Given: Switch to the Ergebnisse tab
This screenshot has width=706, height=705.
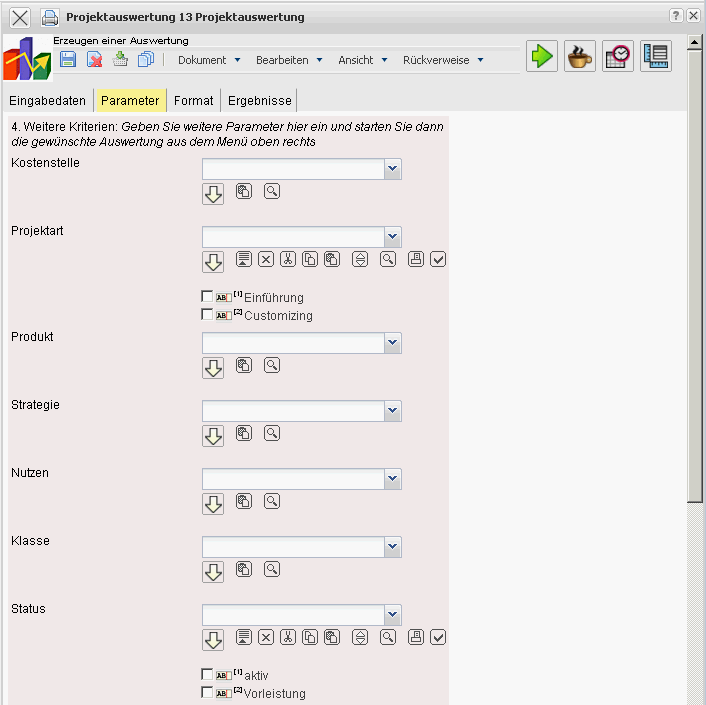Looking at the screenshot, I should pyautogui.click(x=259, y=101).
